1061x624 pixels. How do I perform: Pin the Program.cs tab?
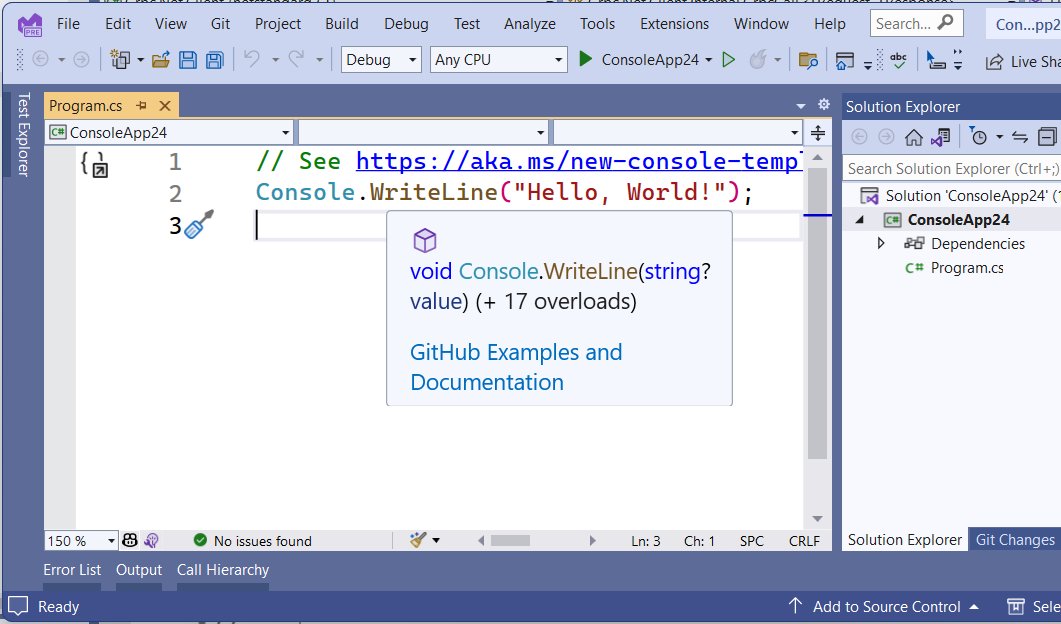(x=141, y=106)
